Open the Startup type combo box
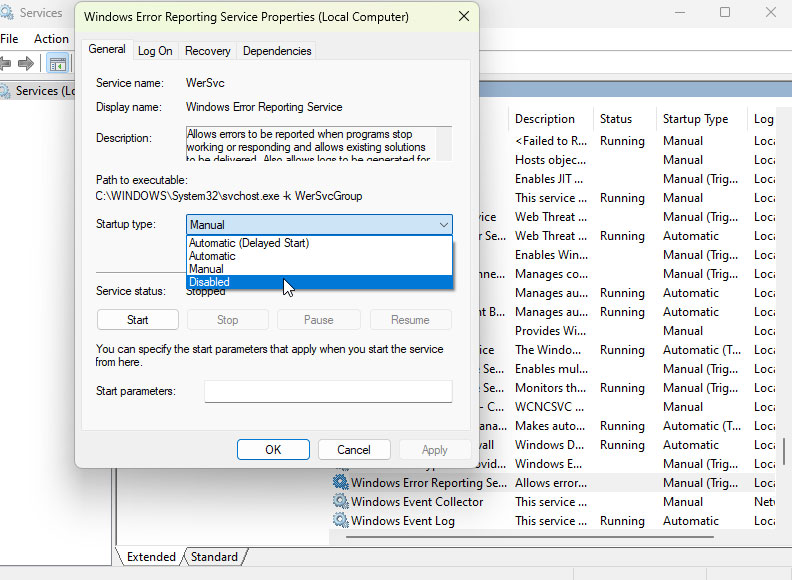The width and height of the screenshot is (792, 580). (319, 225)
